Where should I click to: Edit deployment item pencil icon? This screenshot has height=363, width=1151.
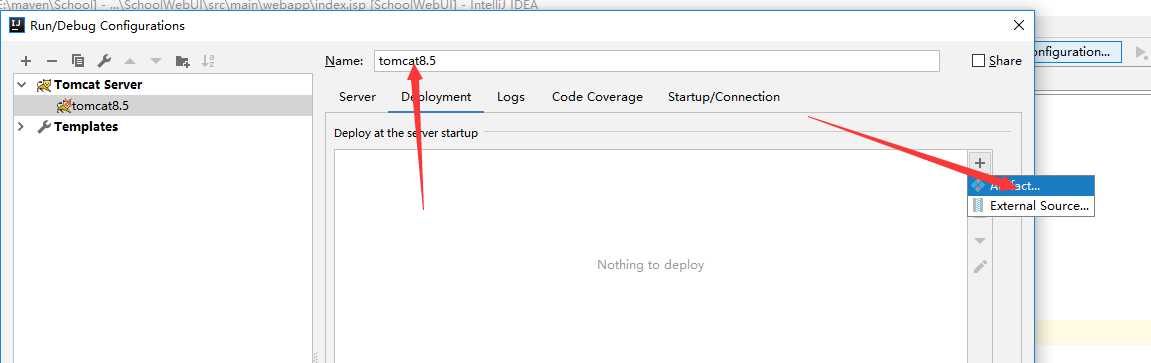click(979, 266)
